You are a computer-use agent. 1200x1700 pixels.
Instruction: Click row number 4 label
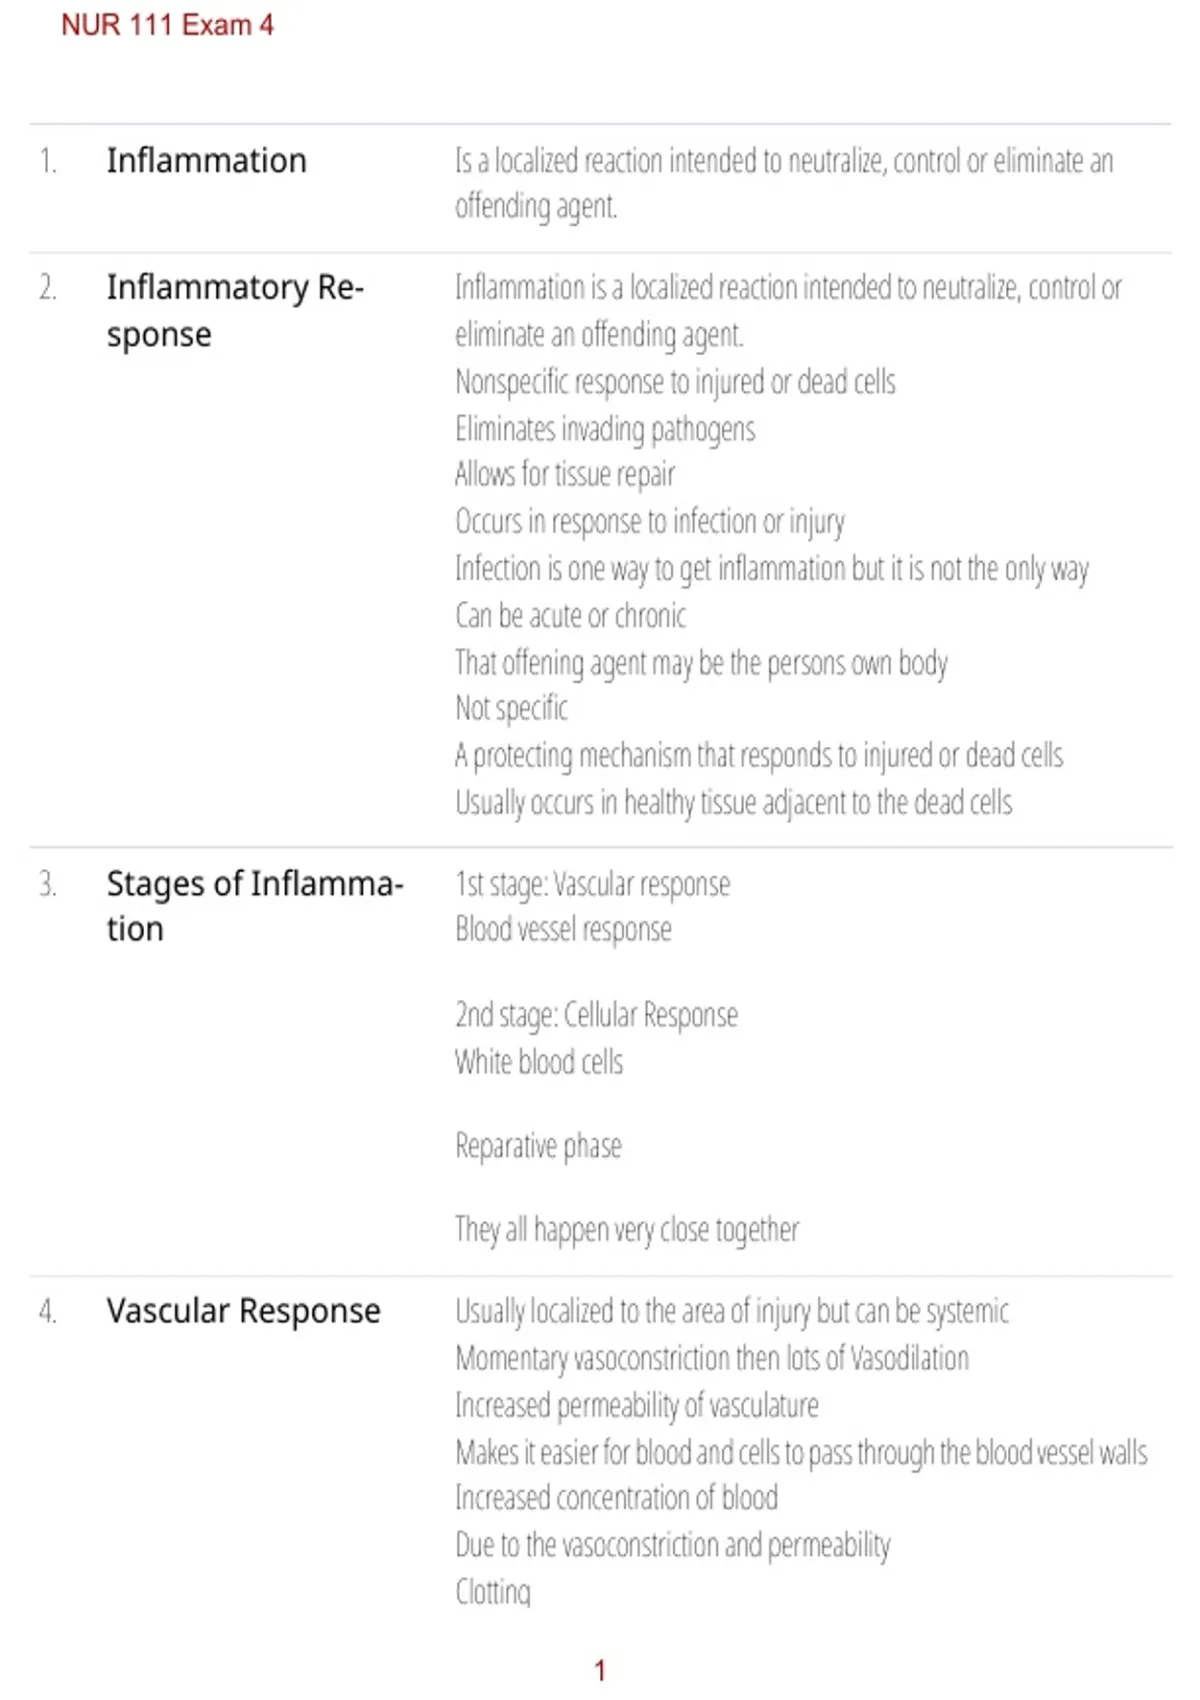pos(48,1311)
